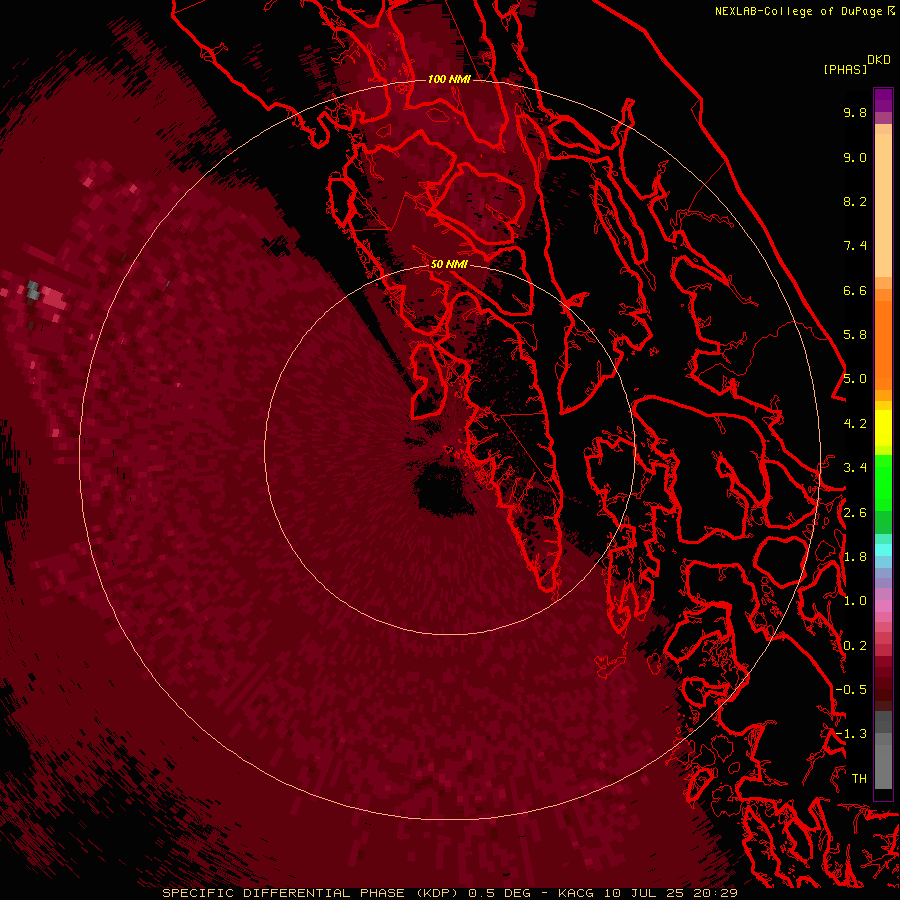Viewport: 900px width, 900px height.
Task: Click the 2.6 value on the color scale
Action: pos(855,513)
